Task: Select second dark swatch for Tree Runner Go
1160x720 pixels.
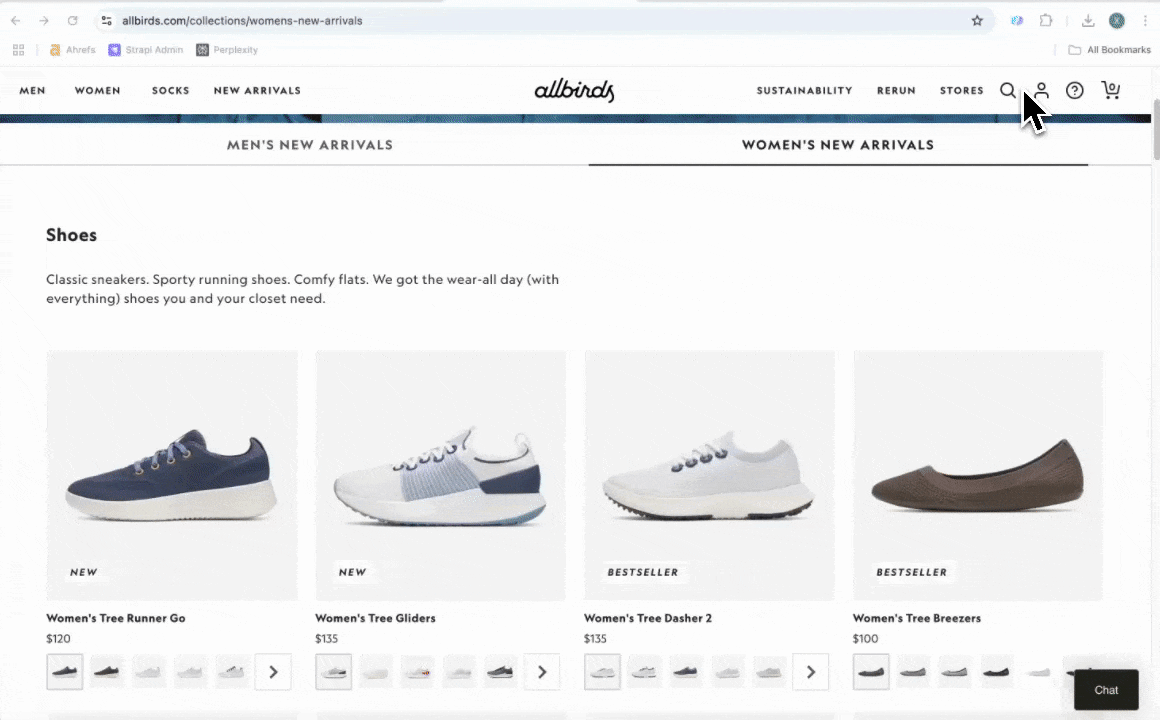Action: [107, 672]
